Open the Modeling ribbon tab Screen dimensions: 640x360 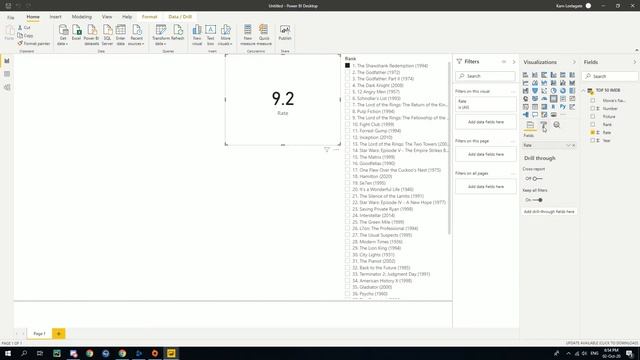[82, 17]
